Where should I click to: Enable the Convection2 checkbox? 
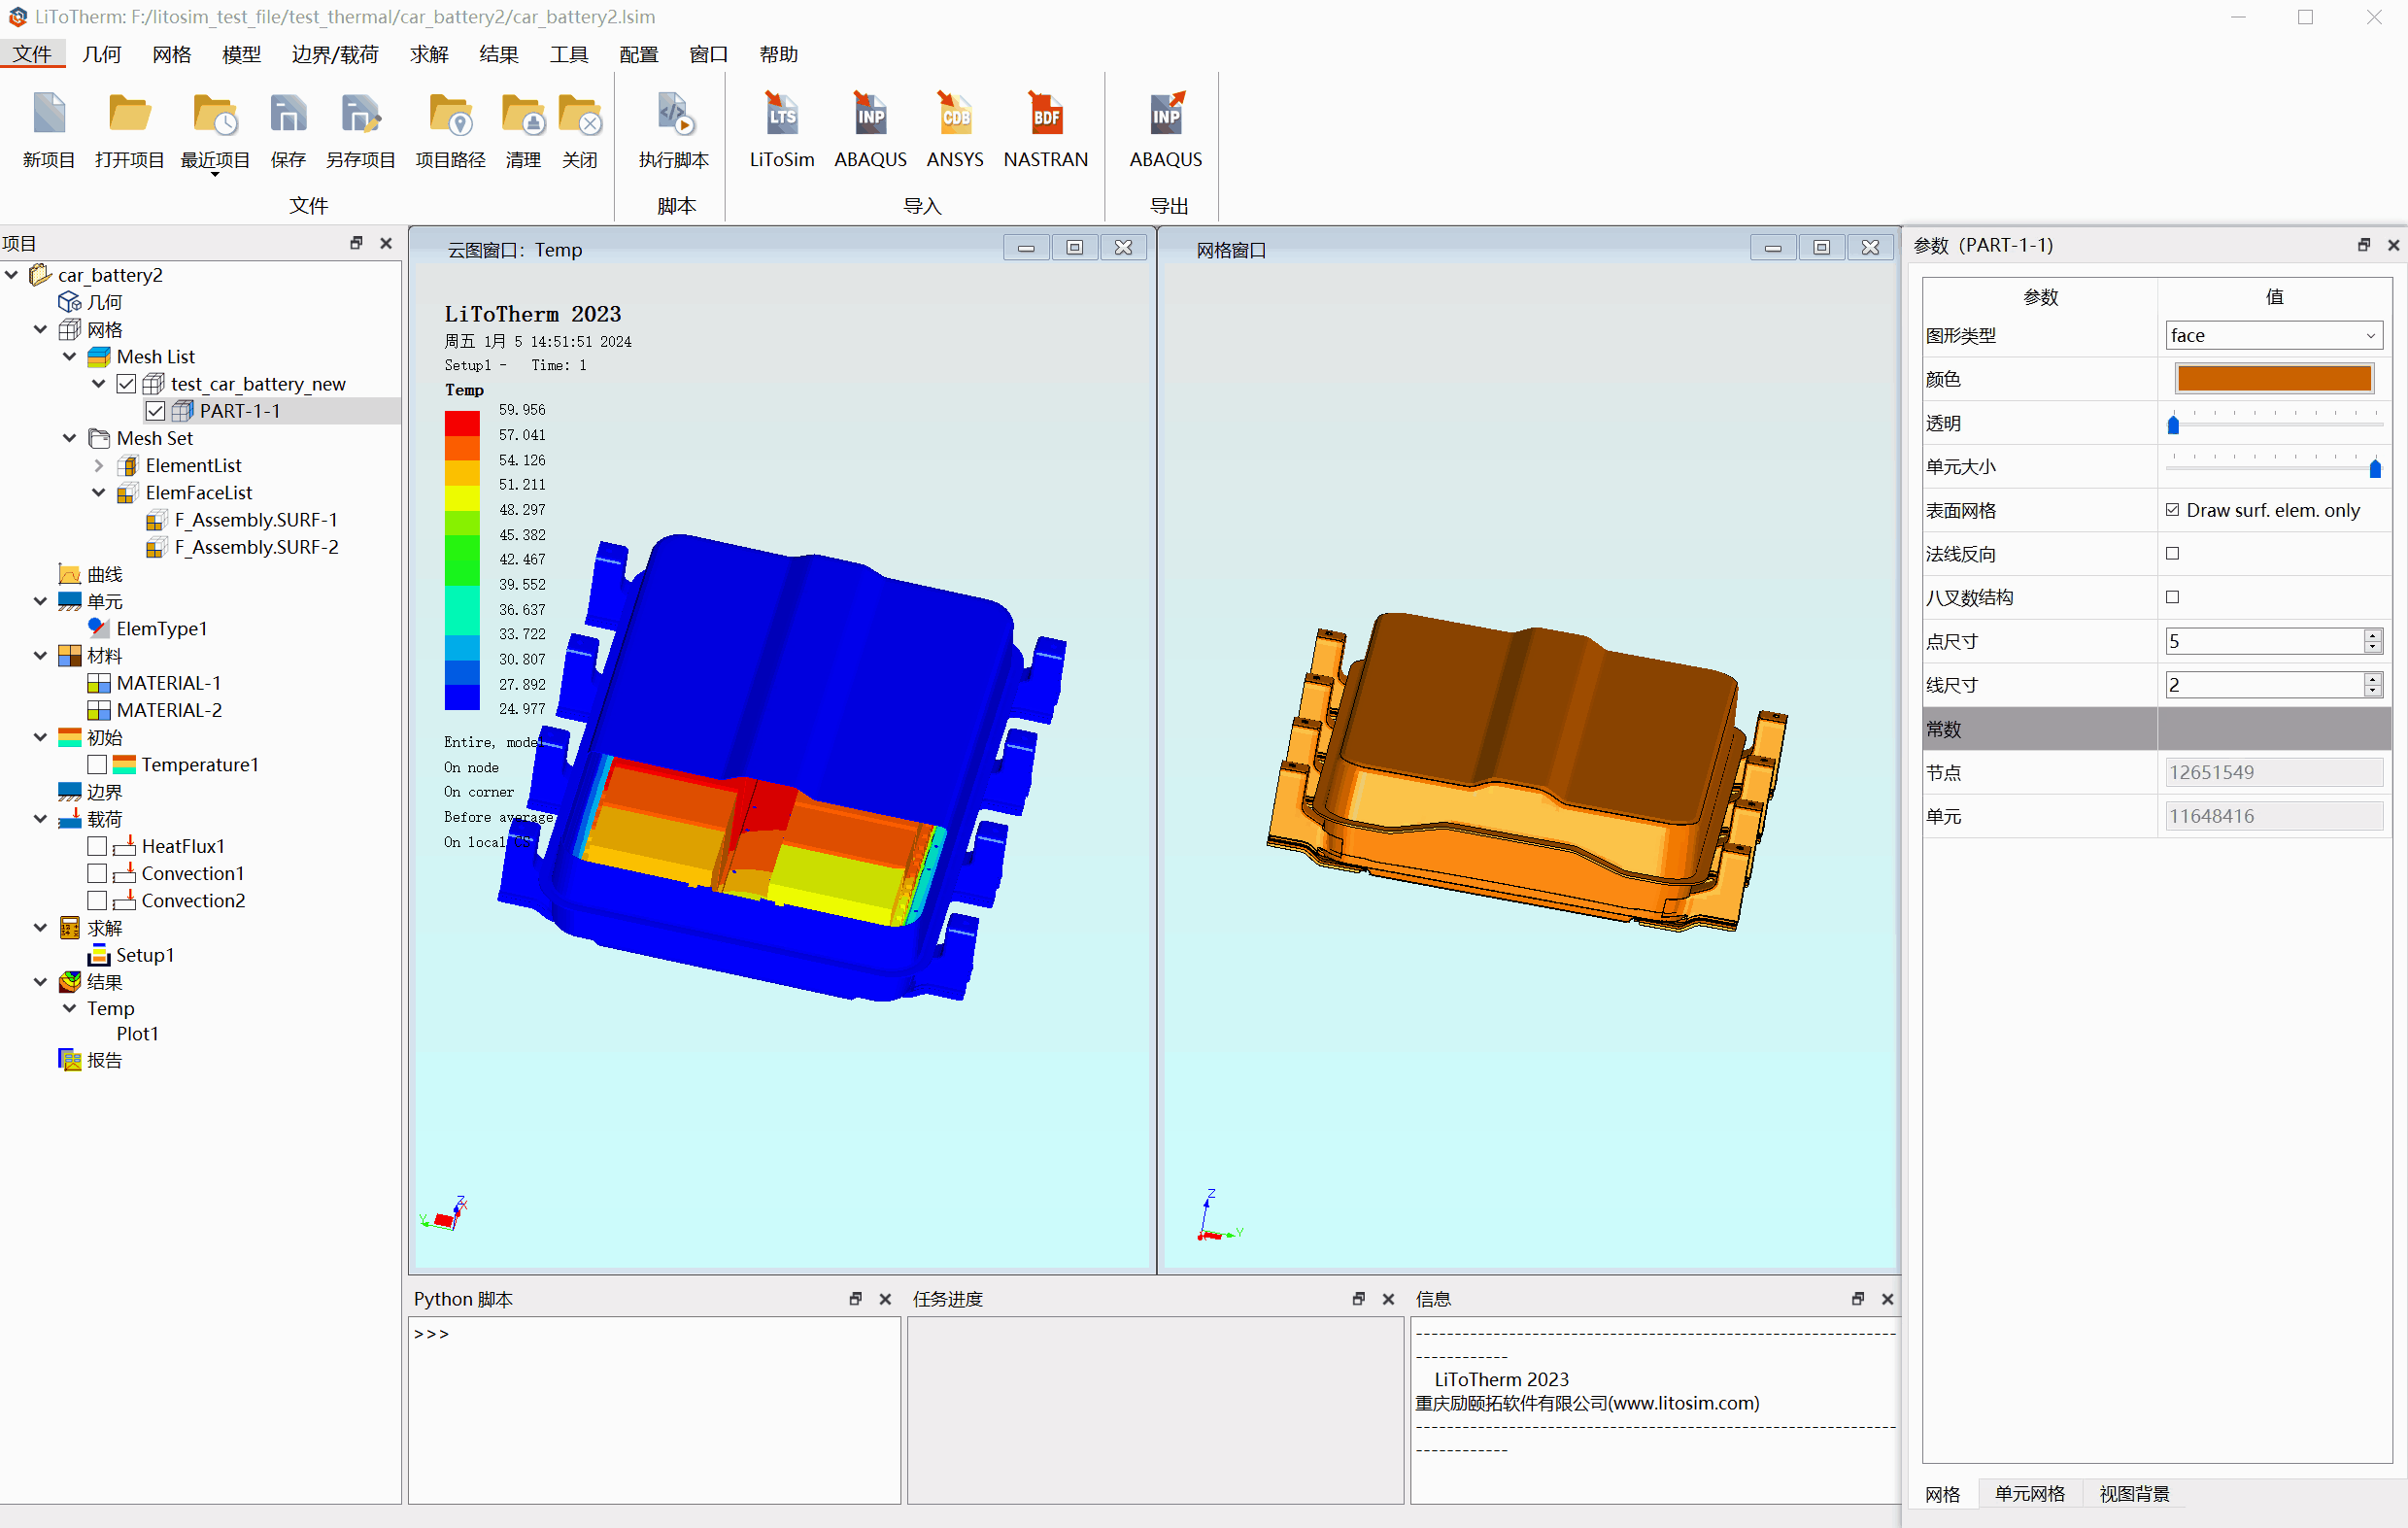click(97, 900)
